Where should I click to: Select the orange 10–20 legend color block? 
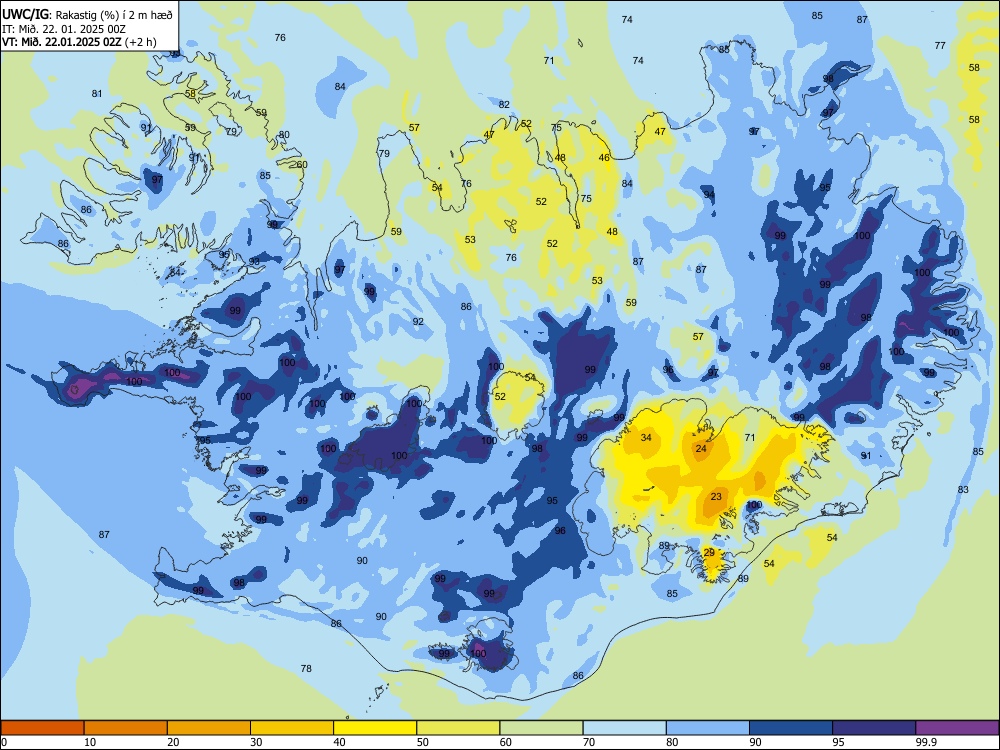coord(126,728)
